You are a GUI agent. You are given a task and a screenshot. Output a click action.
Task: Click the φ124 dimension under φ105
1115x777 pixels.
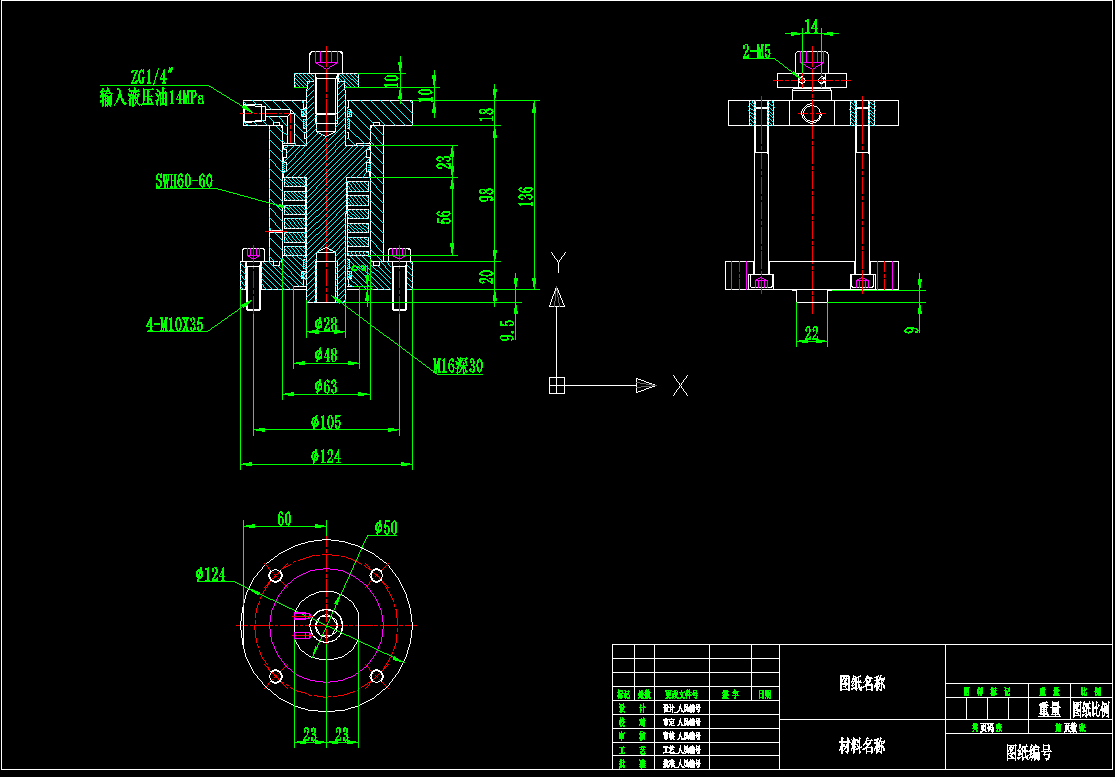[326, 456]
